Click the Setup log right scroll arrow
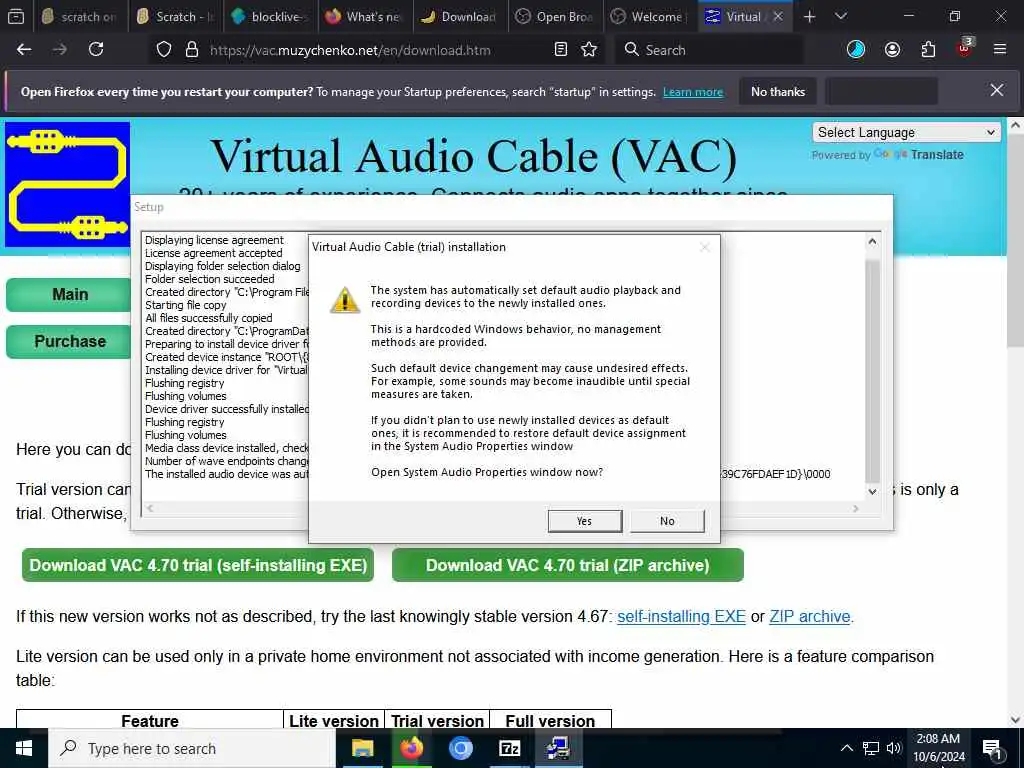1024x768 pixels. [x=856, y=508]
